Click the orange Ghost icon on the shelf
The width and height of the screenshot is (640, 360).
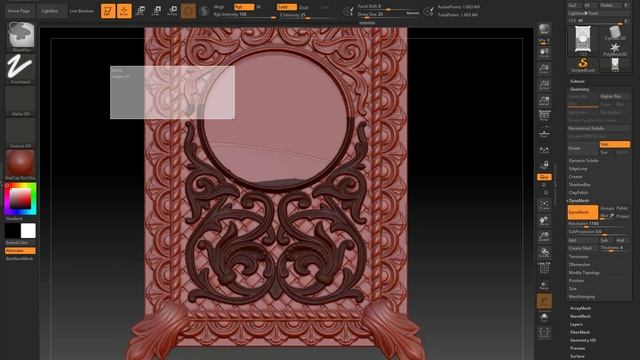[544, 301]
